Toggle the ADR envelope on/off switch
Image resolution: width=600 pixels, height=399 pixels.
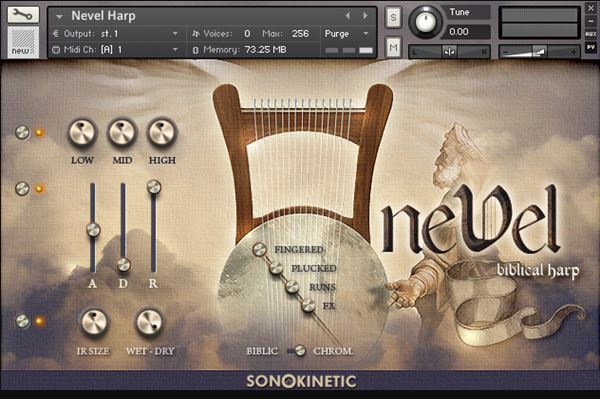pyautogui.click(x=23, y=189)
